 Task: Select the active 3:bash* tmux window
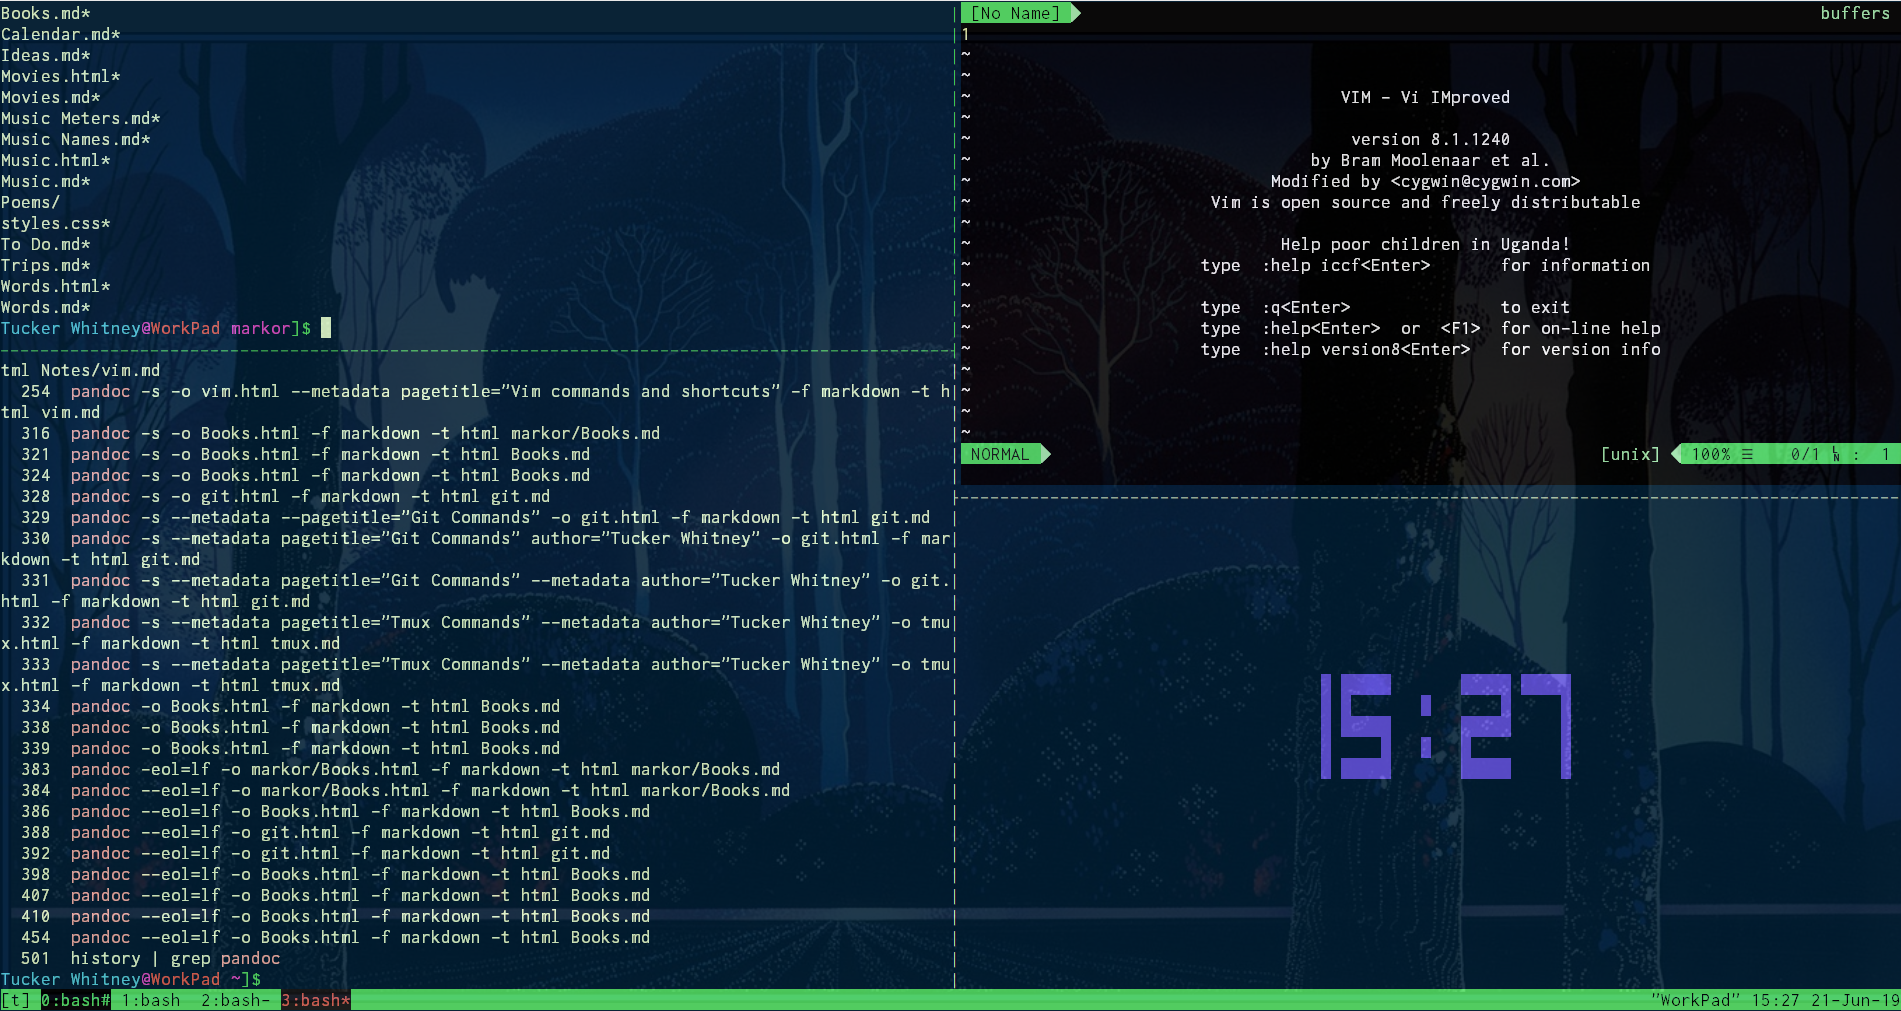(x=316, y=1000)
